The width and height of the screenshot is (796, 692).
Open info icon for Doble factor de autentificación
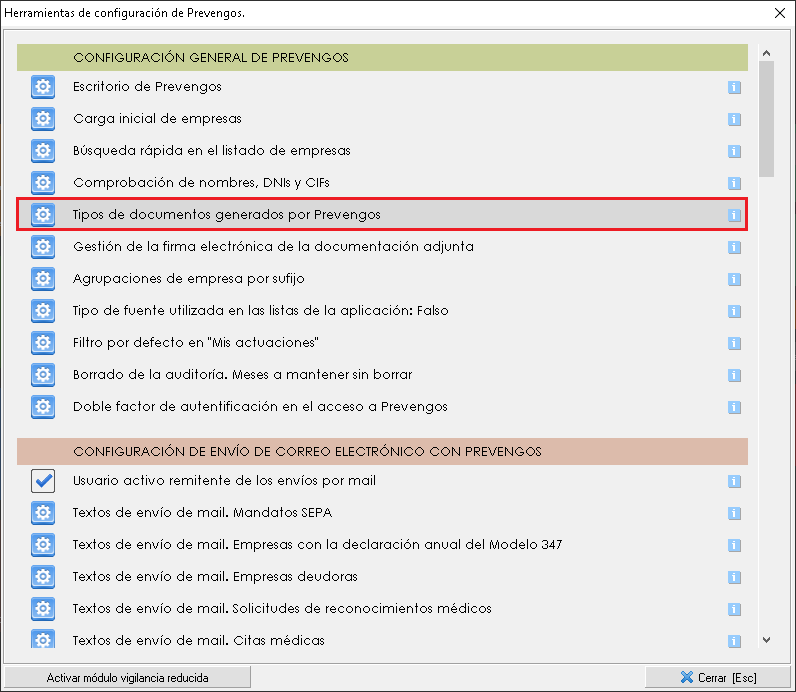[x=734, y=407]
